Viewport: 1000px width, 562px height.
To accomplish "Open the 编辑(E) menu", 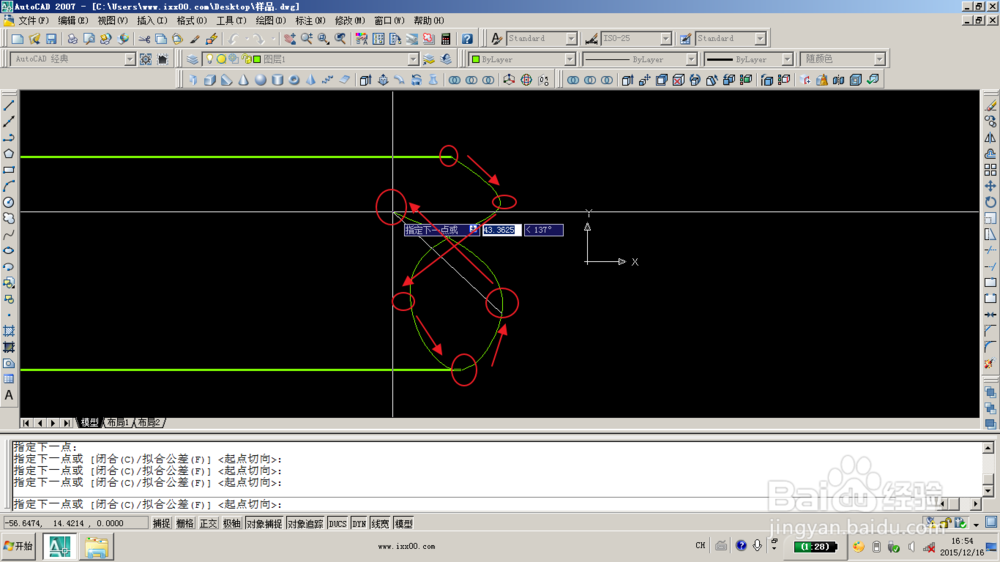I will pos(73,21).
